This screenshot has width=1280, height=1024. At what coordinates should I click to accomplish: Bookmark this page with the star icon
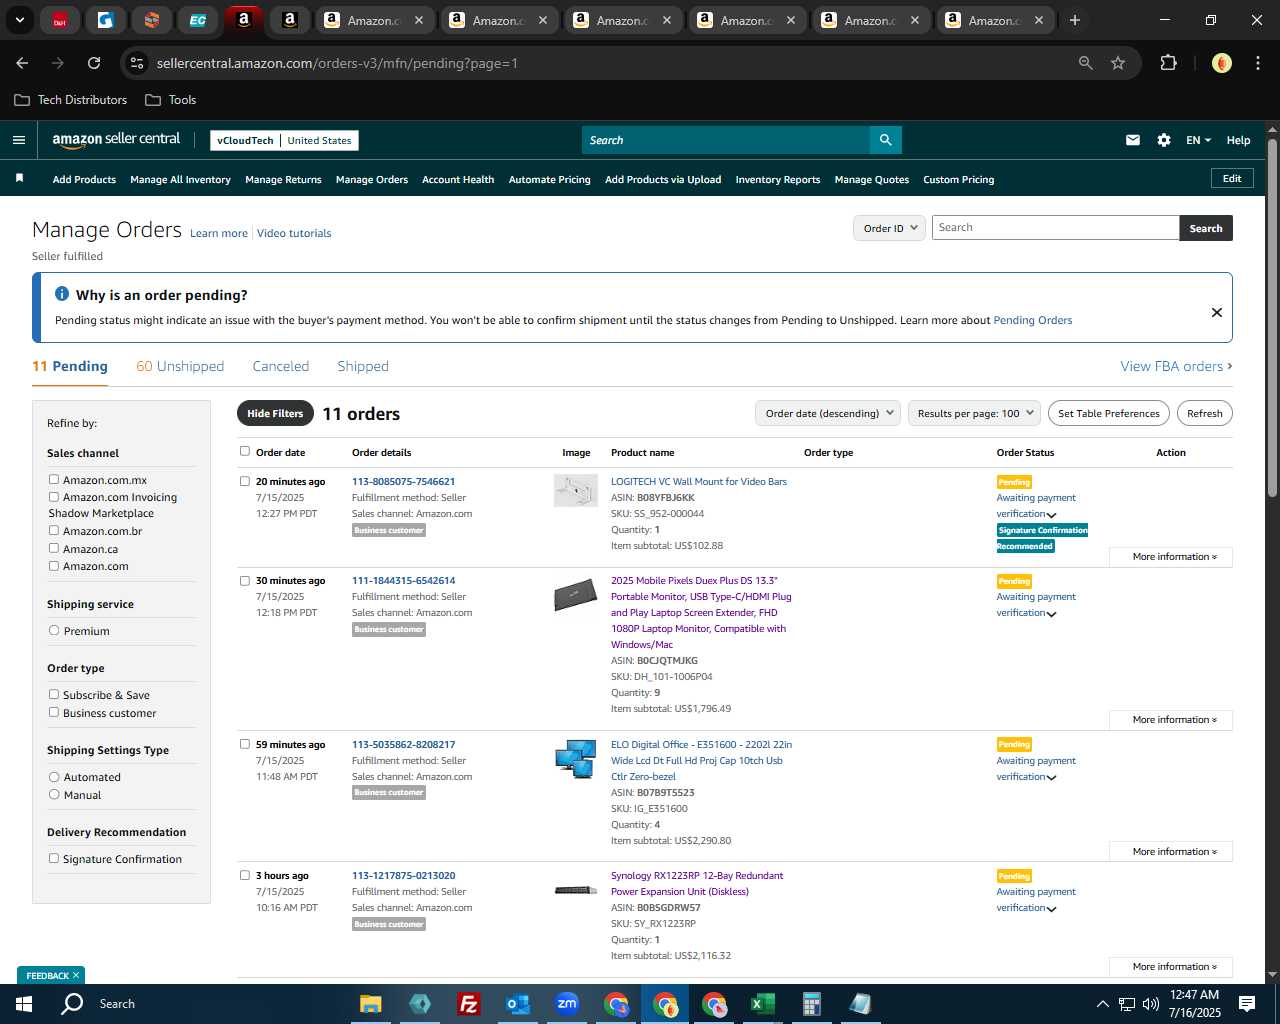1118,63
